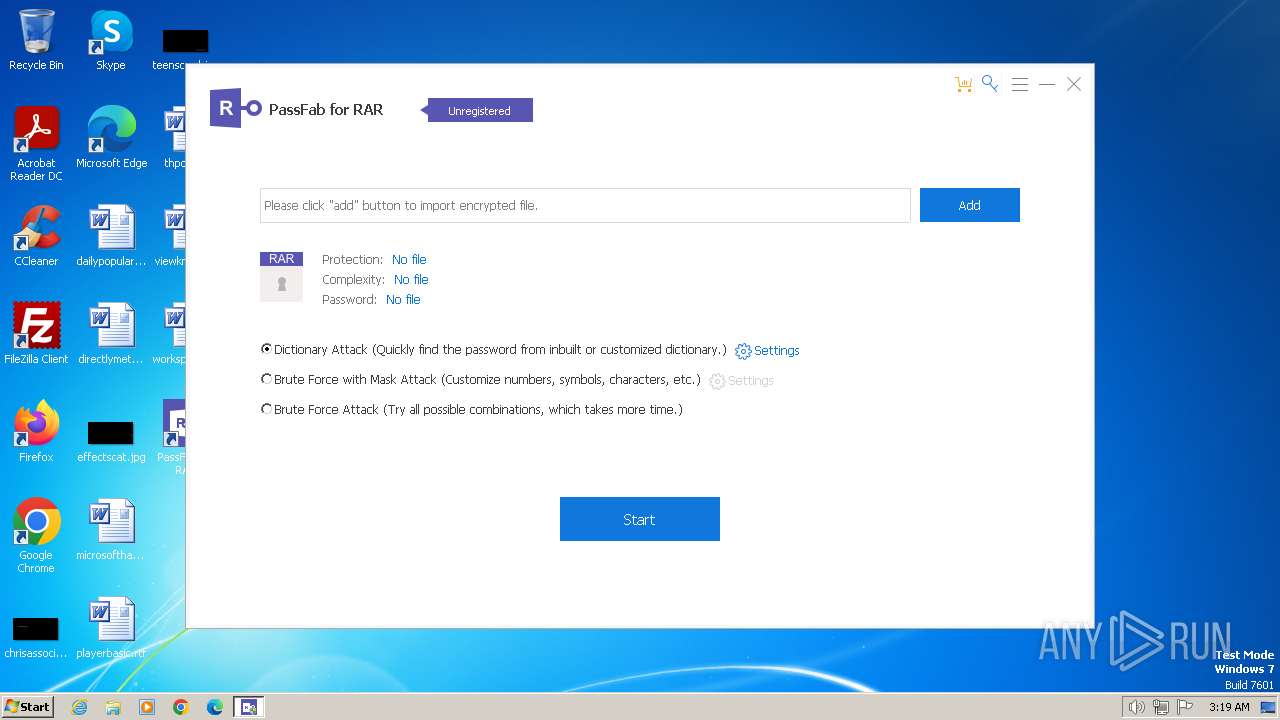1280x720 pixels.
Task: Click the taskbar clock 3:19 AM
Action: pyautogui.click(x=1229, y=707)
